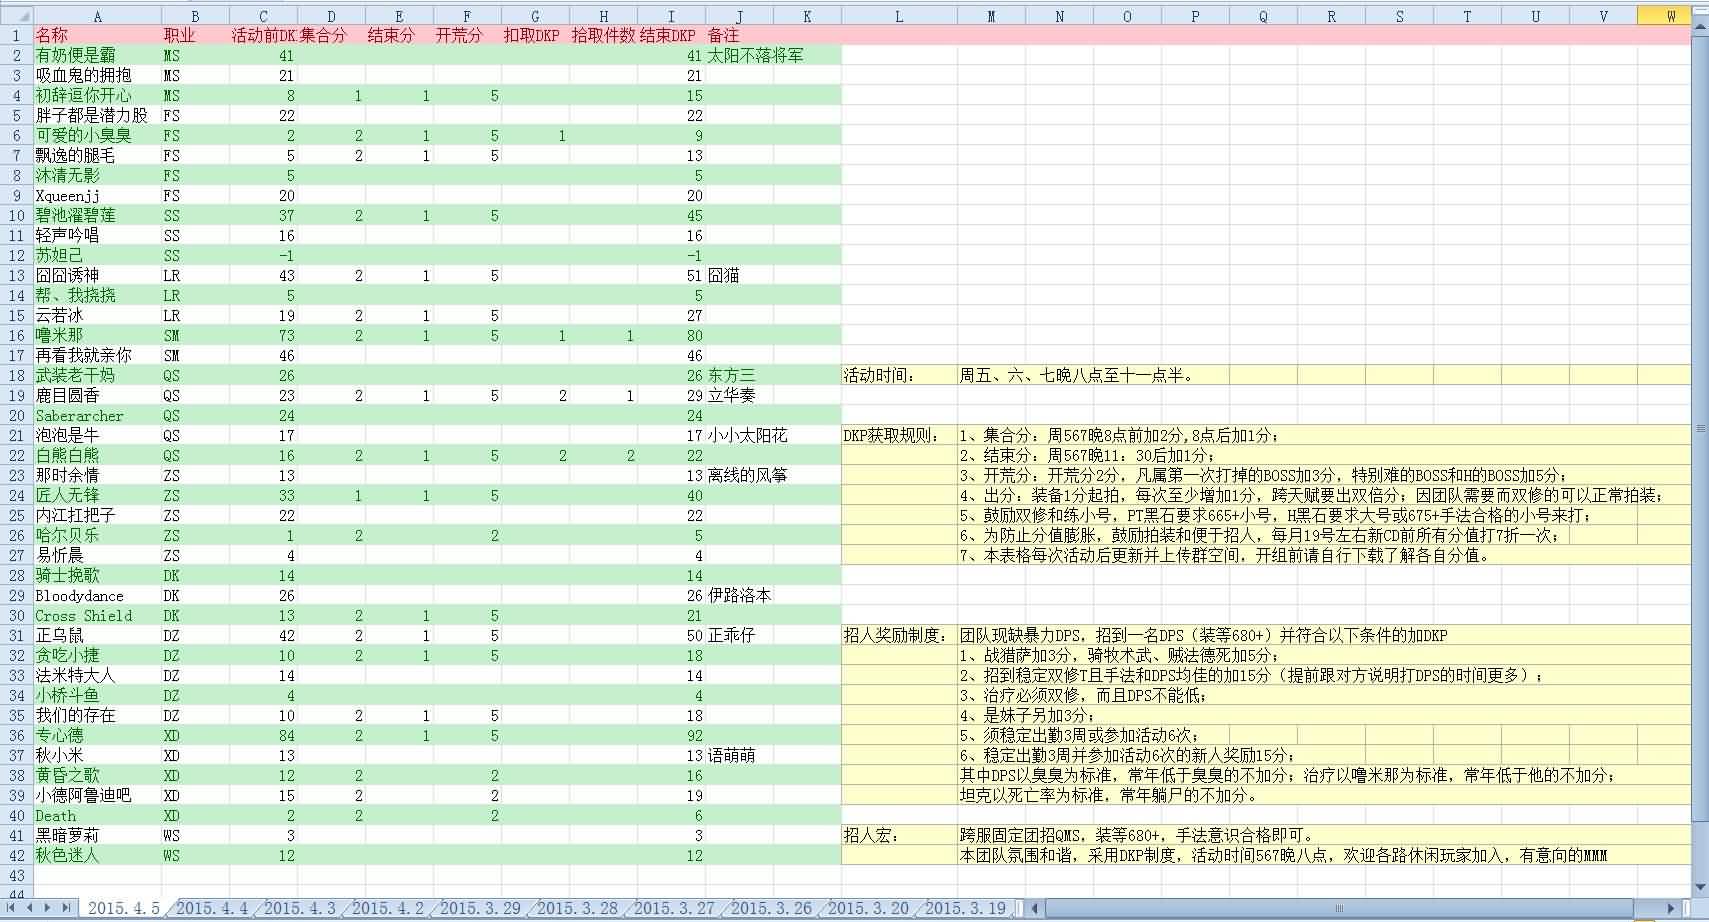Switch to the 2015.4.4 sheet tab
This screenshot has width=1709, height=922.
212,908
